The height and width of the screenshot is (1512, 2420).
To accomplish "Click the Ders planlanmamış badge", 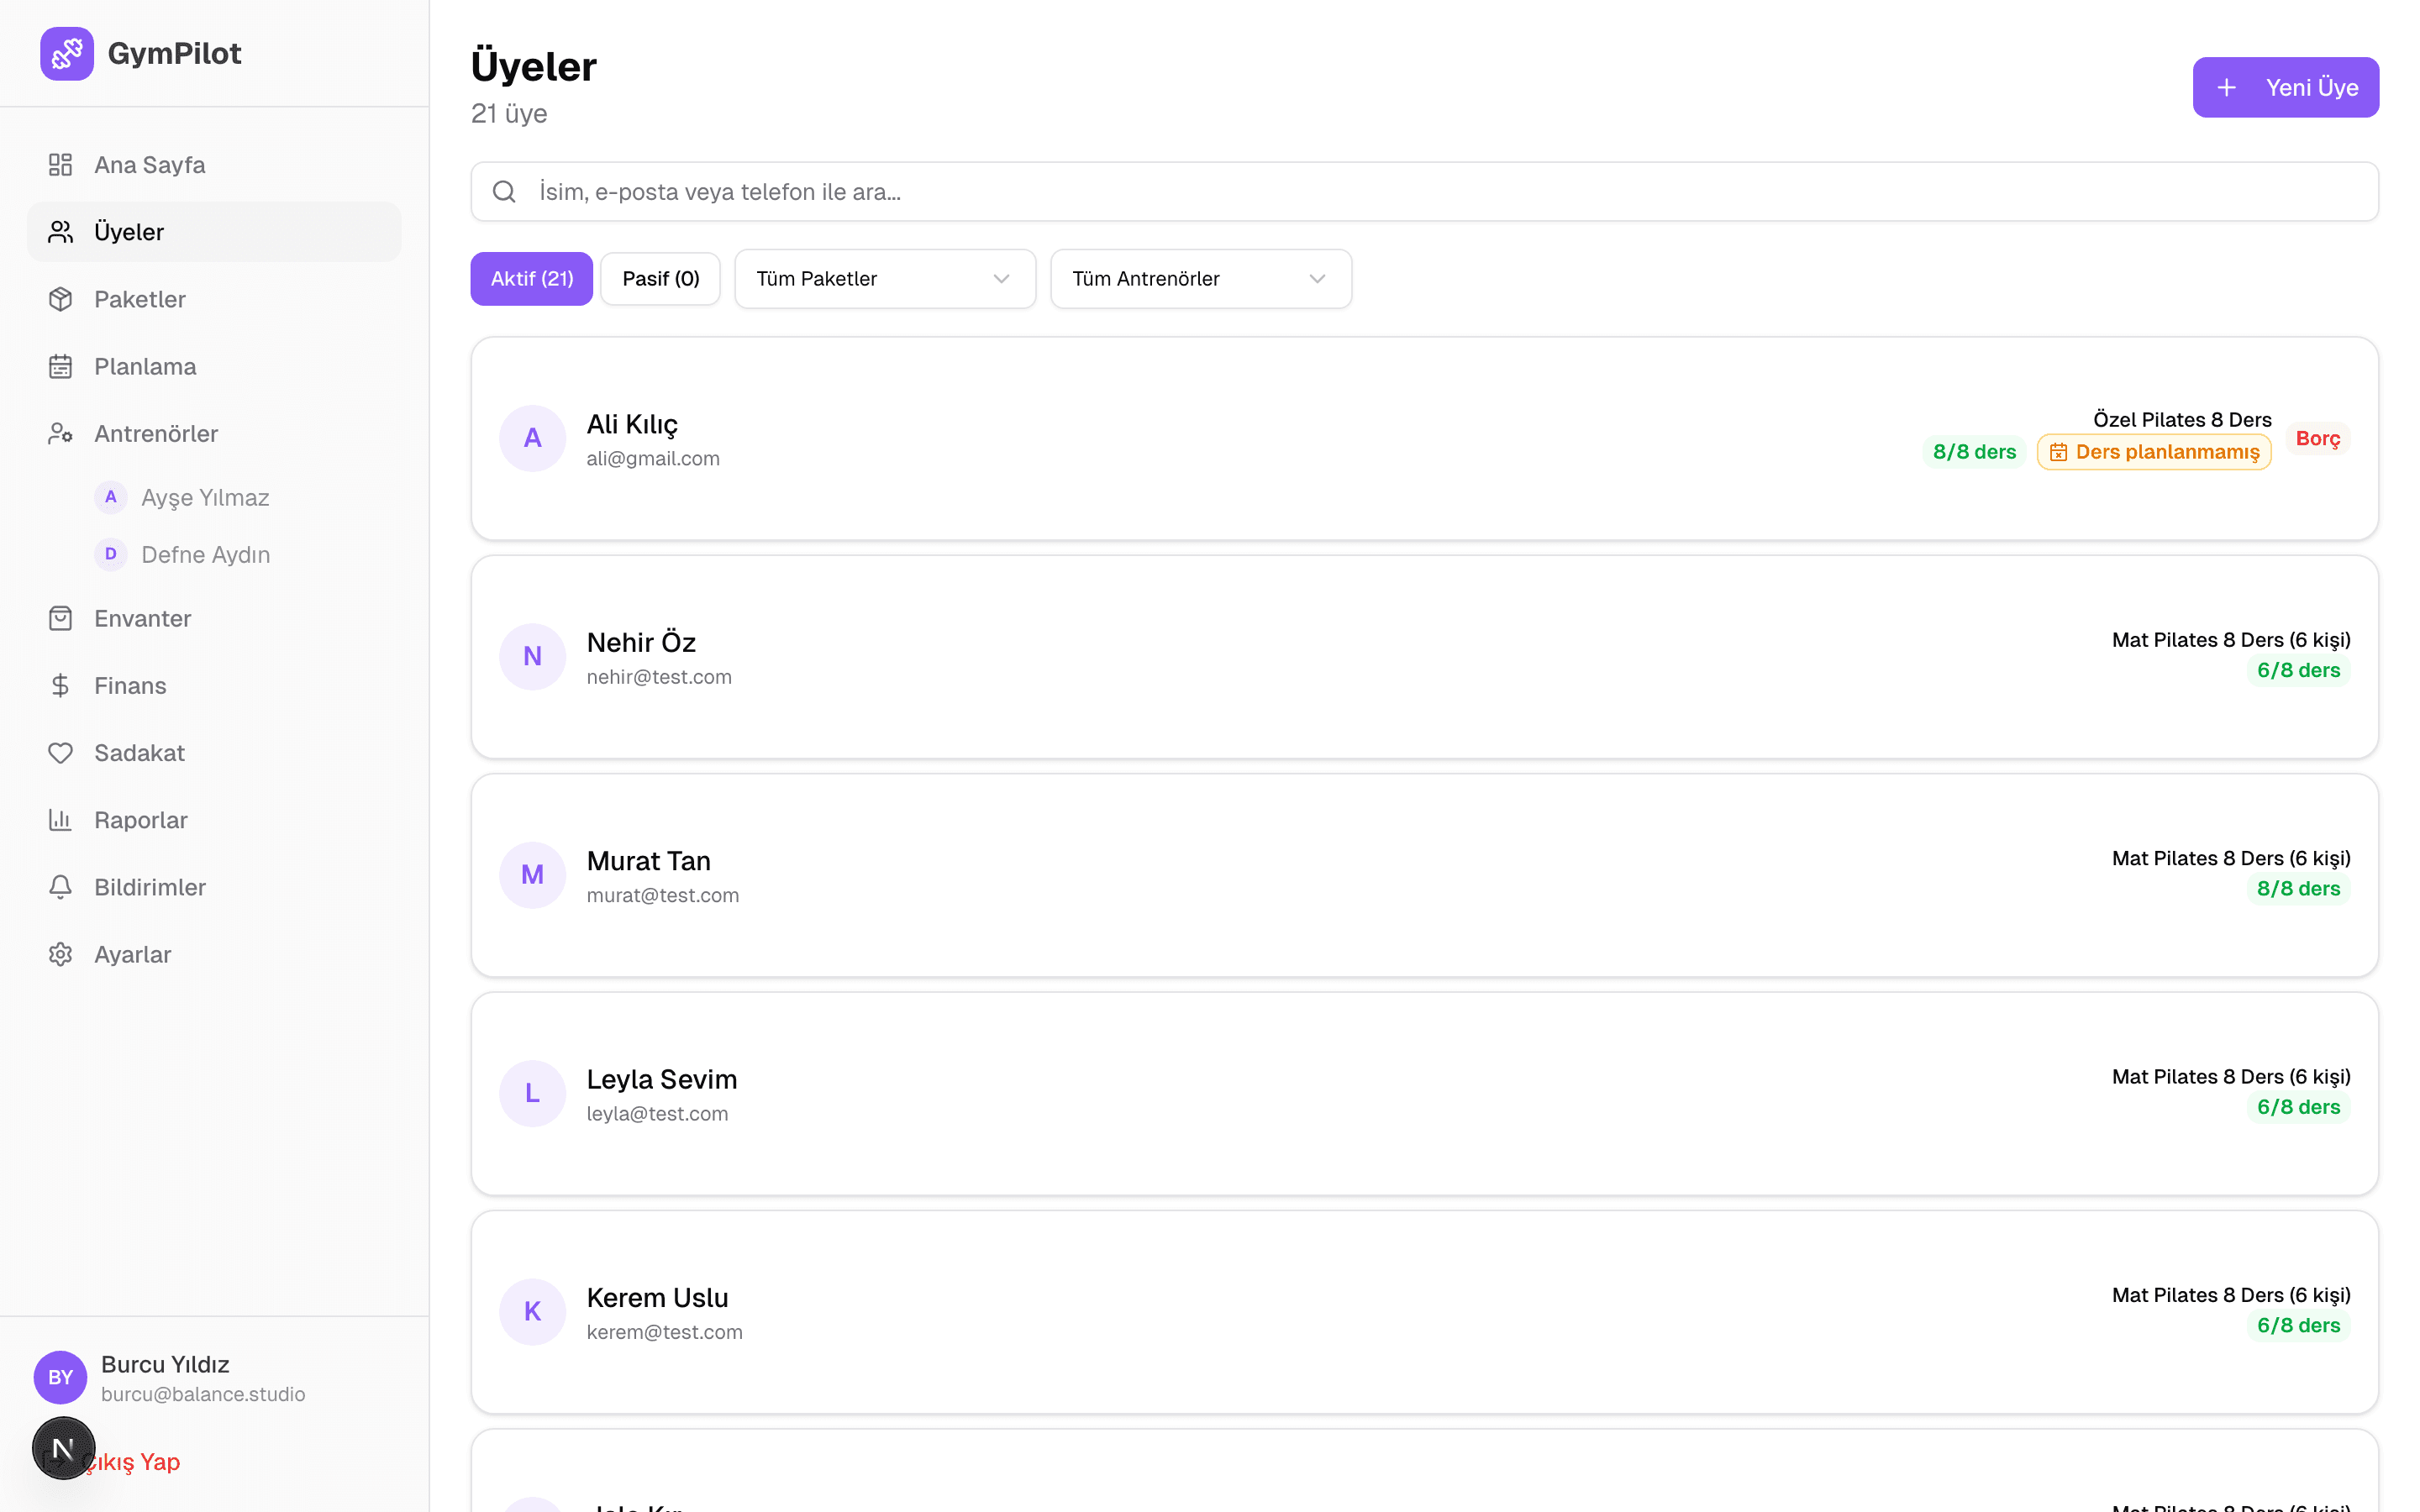I will point(2154,452).
